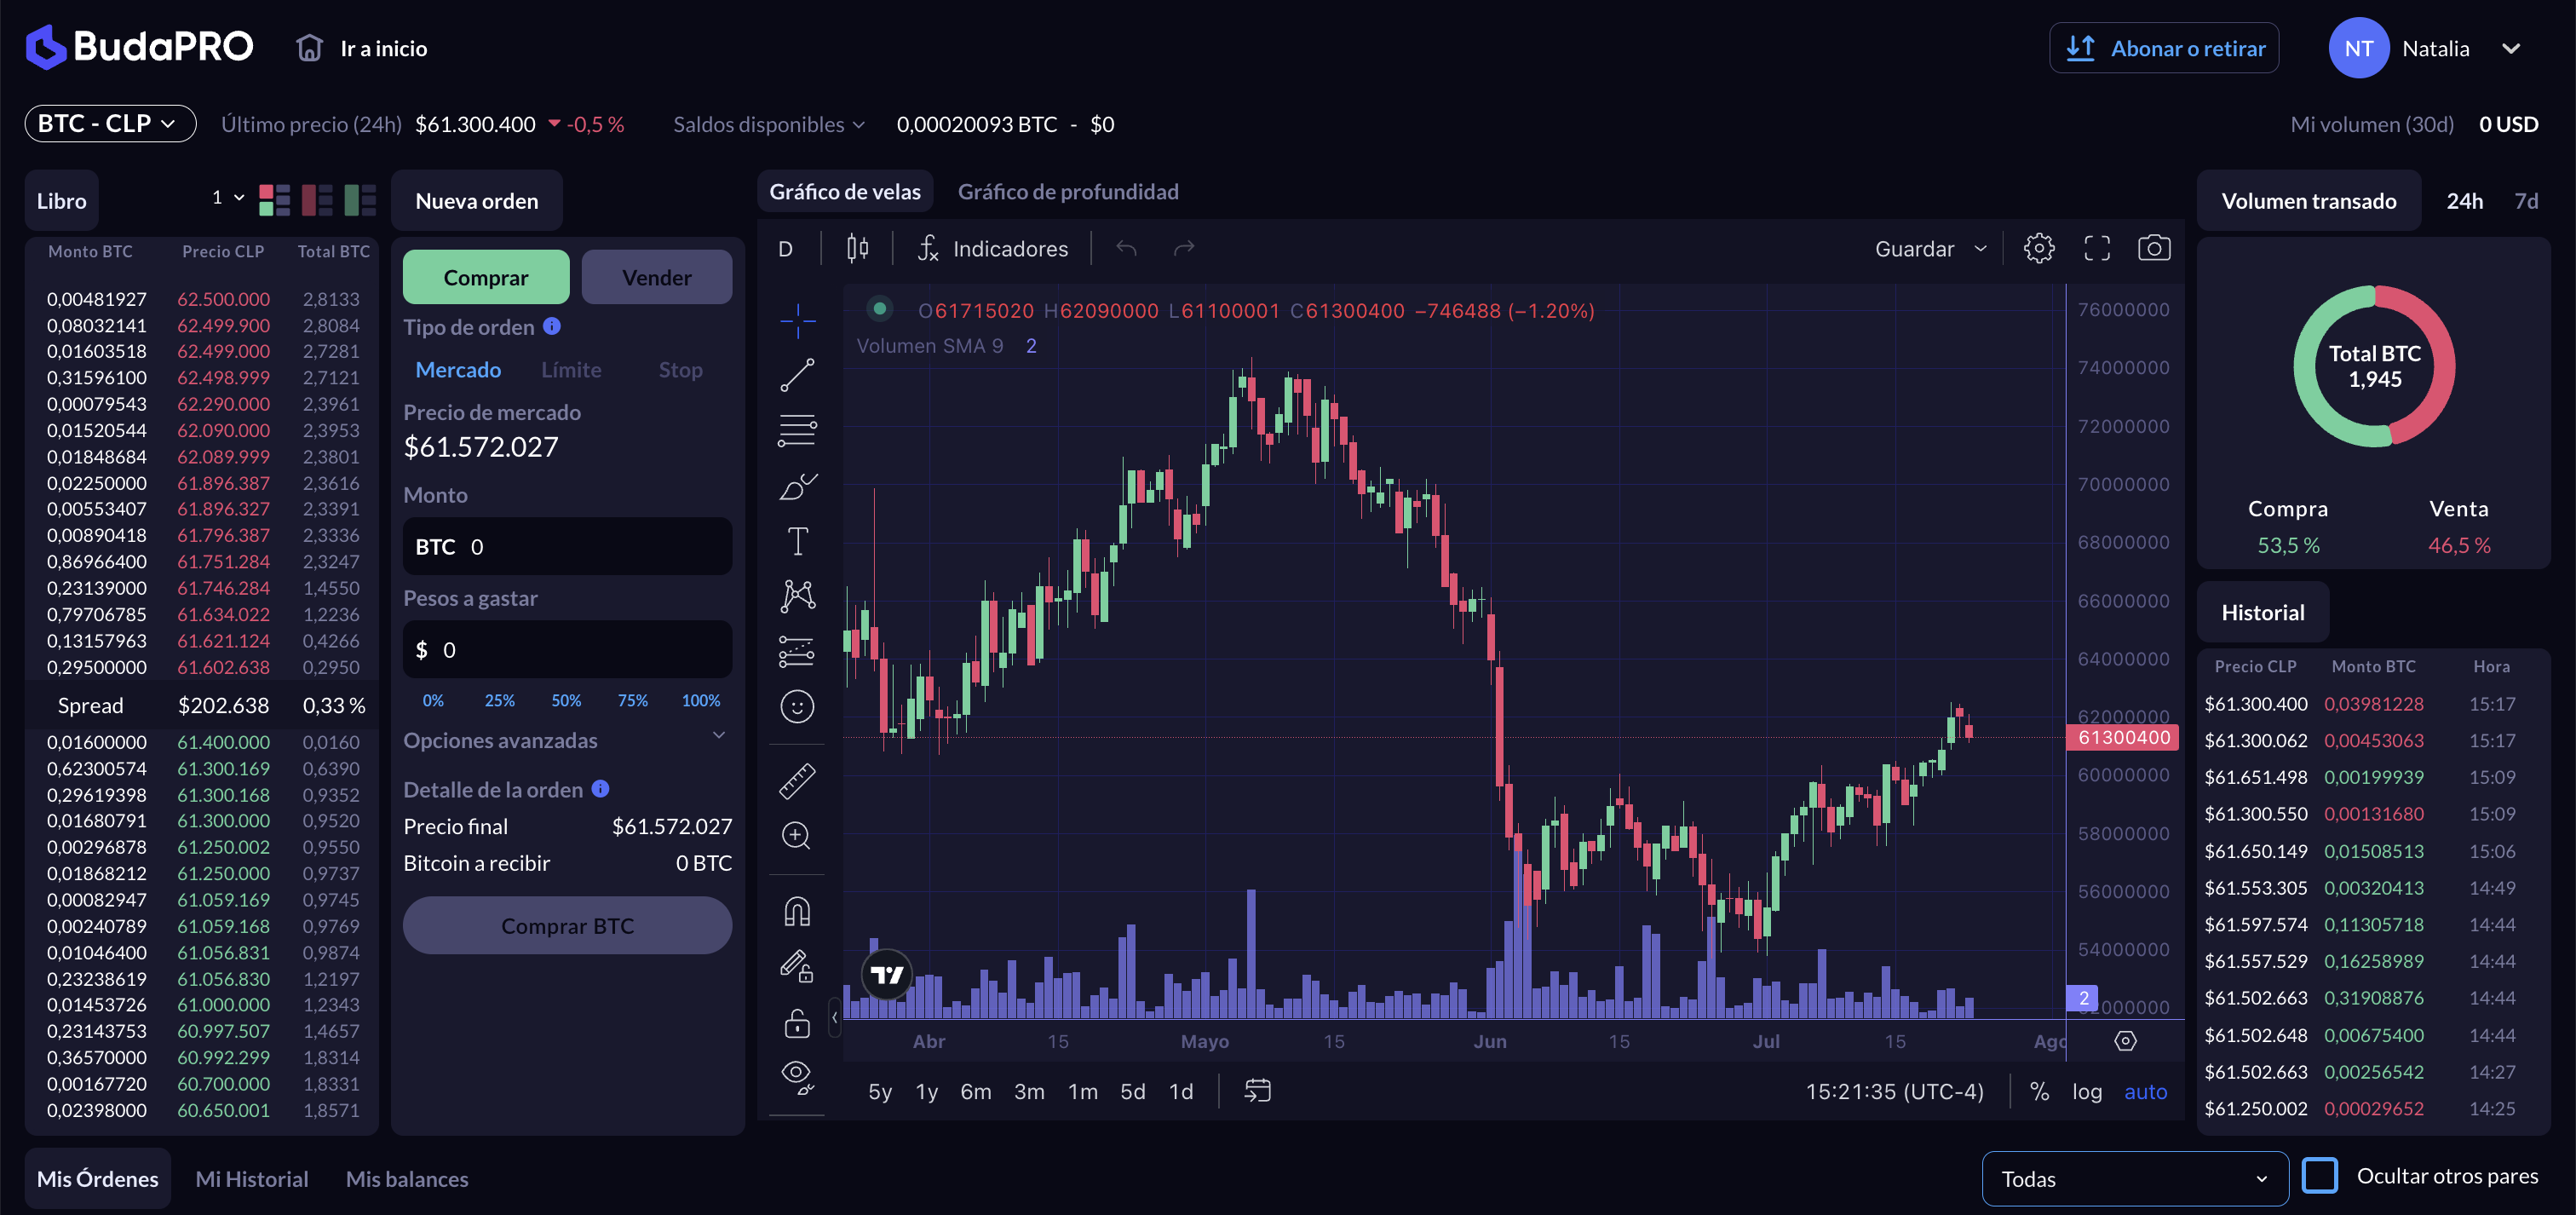
Task: Open the emoji icons tool
Action: (797, 707)
